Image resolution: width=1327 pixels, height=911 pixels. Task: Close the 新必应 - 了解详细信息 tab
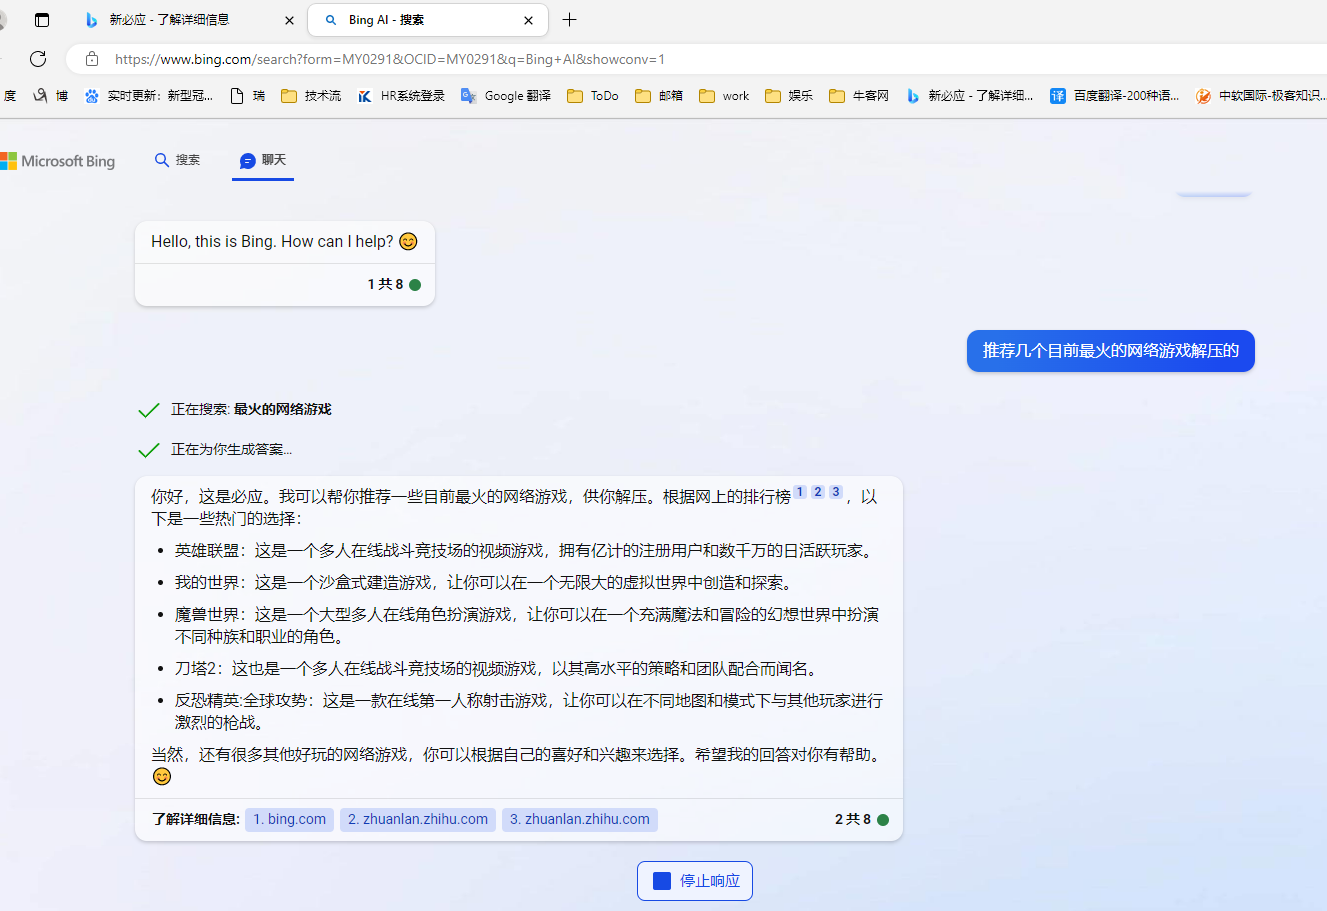[290, 20]
